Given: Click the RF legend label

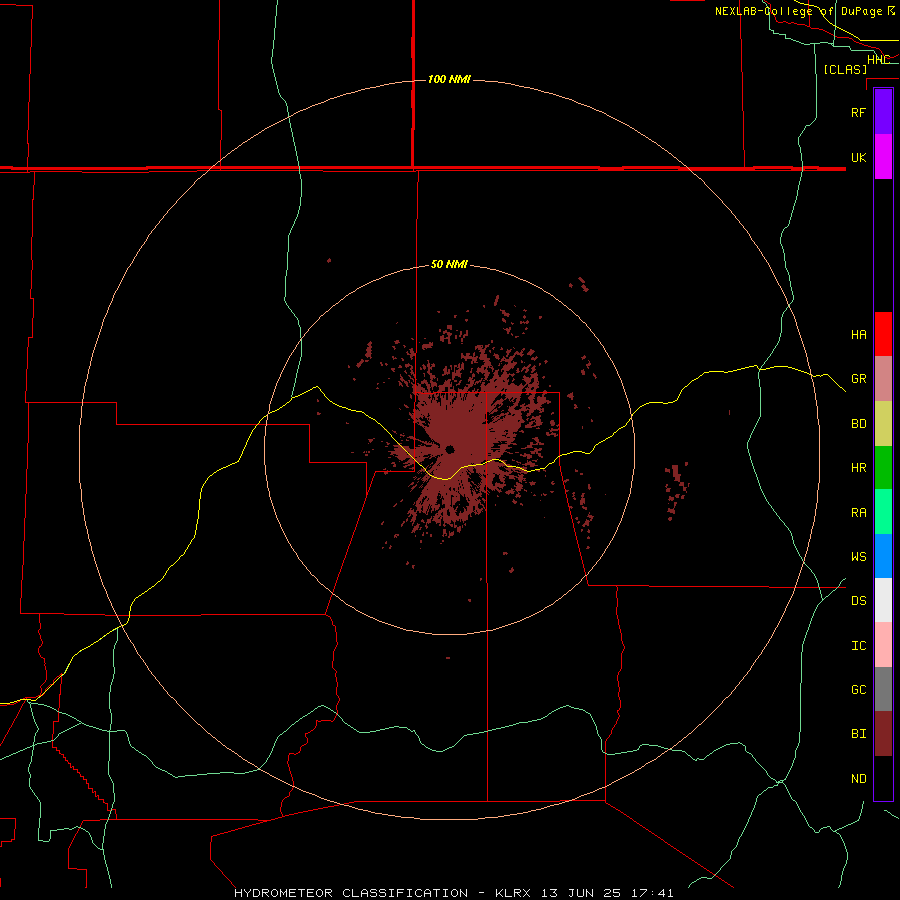Looking at the screenshot, I should tap(858, 112).
